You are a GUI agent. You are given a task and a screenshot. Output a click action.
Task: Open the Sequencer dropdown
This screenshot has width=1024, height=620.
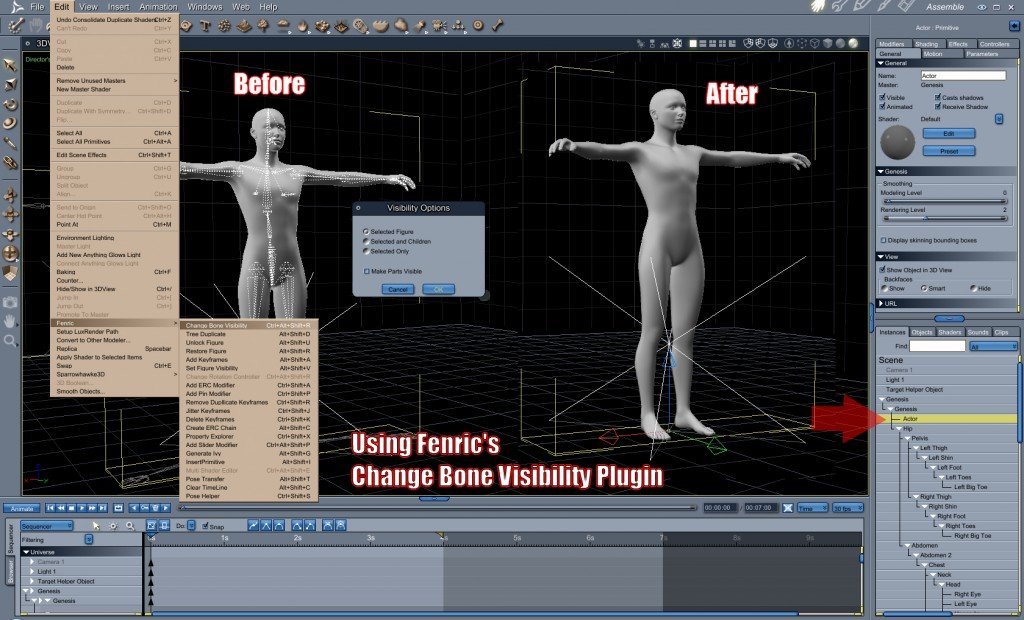click(46, 526)
